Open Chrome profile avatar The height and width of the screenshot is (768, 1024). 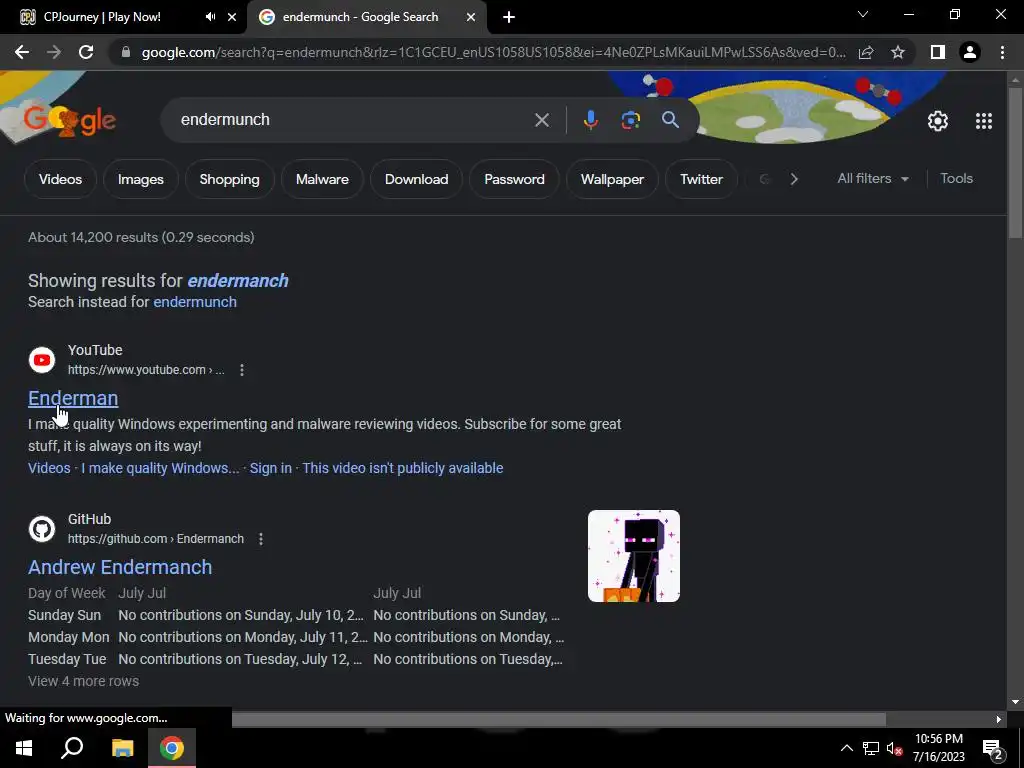point(970,52)
